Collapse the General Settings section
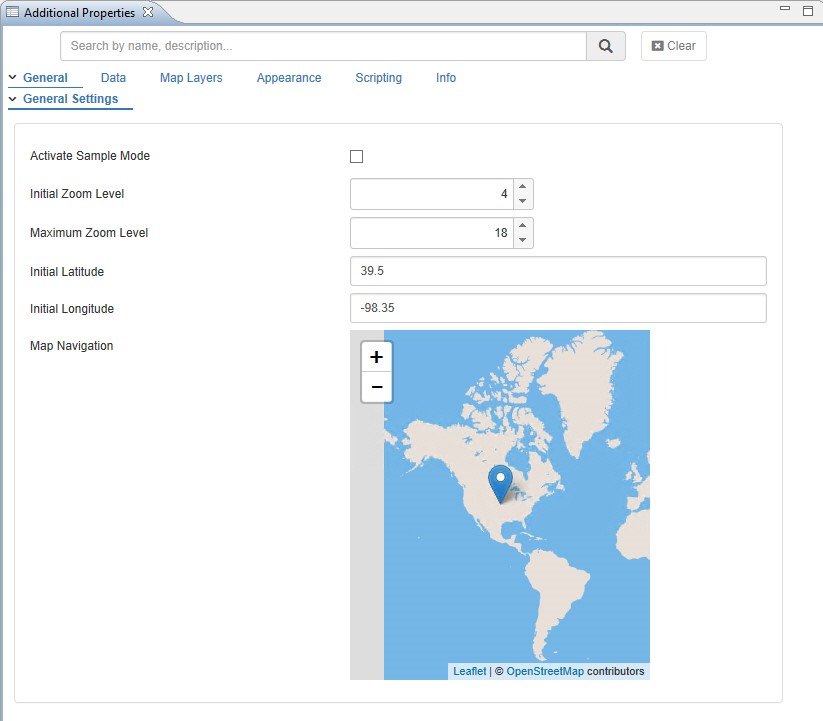Screen dimensions: 823x721 tap(13, 99)
